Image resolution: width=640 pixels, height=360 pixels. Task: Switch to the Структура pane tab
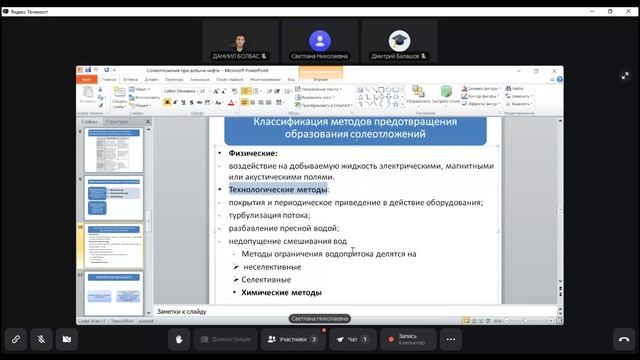[x=117, y=122]
